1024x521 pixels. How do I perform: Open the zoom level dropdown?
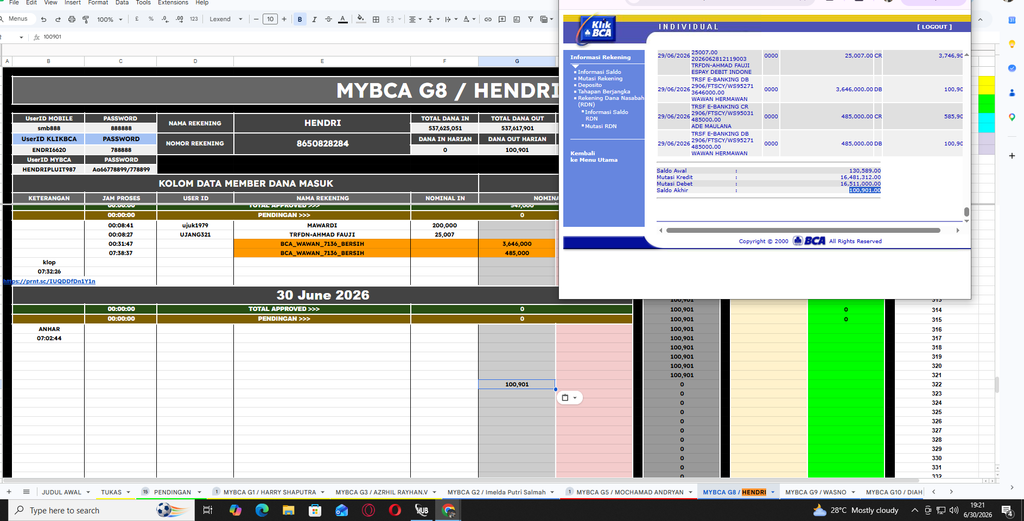[110, 20]
